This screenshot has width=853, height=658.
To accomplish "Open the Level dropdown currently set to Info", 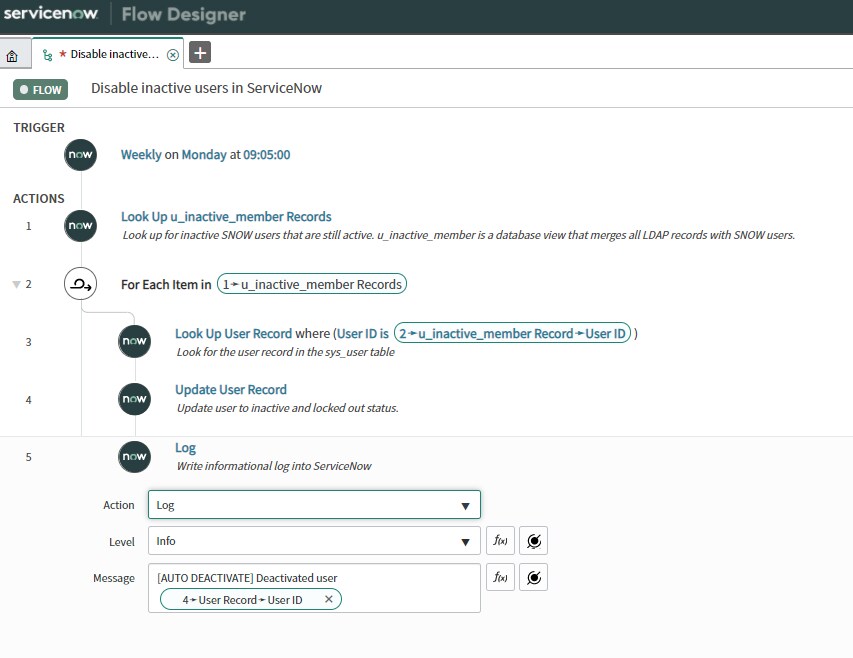I will 313,540.
